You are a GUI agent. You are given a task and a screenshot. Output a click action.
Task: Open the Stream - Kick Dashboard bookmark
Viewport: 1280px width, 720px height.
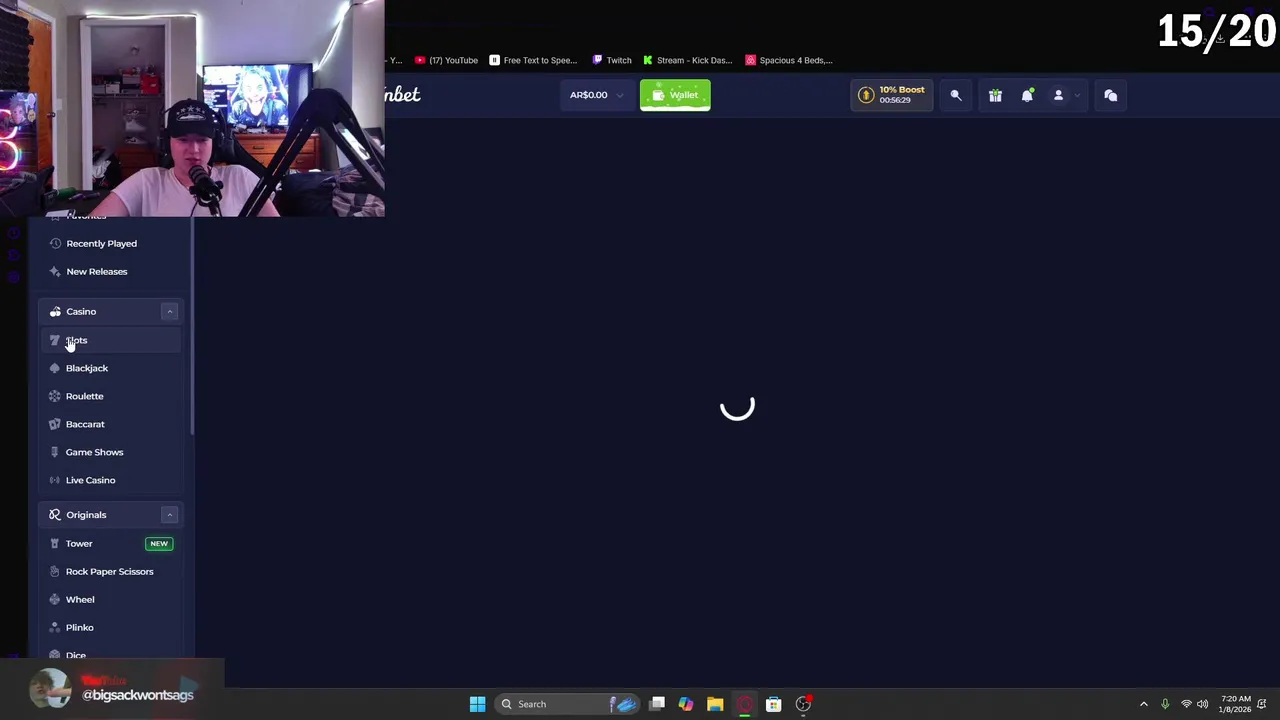tap(688, 60)
